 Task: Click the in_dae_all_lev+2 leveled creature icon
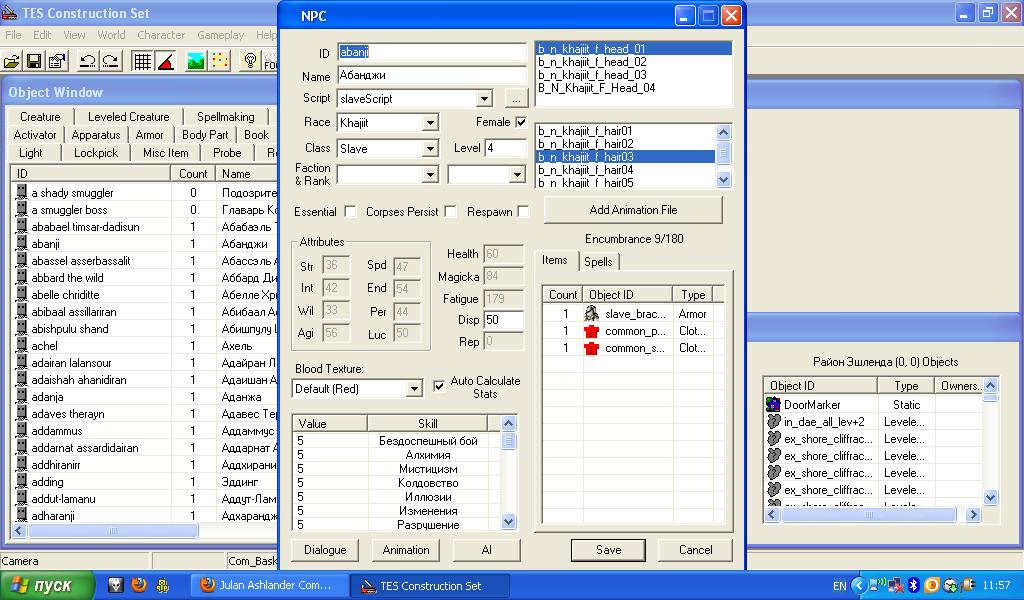(773, 422)
